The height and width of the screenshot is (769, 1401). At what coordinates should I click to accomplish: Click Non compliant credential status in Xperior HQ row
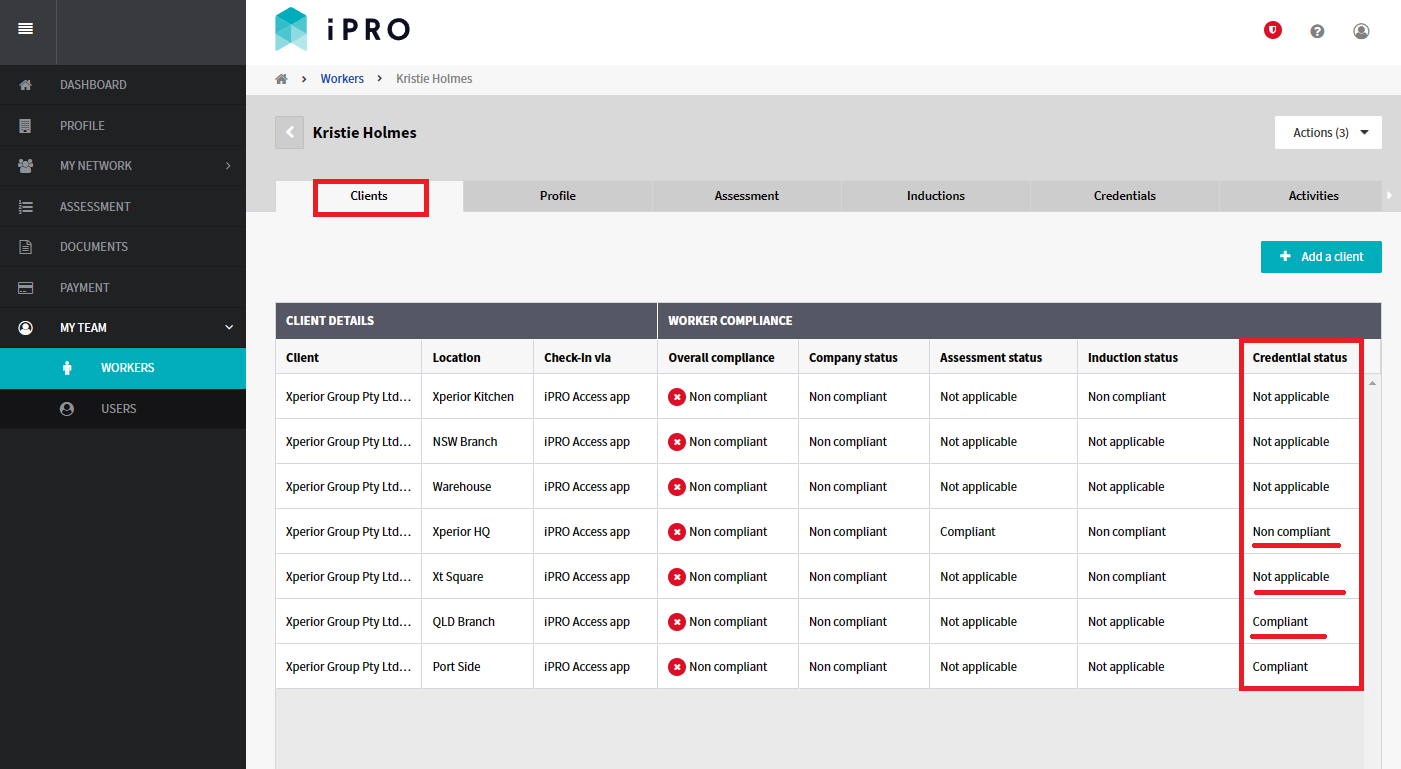(1292, 532)
